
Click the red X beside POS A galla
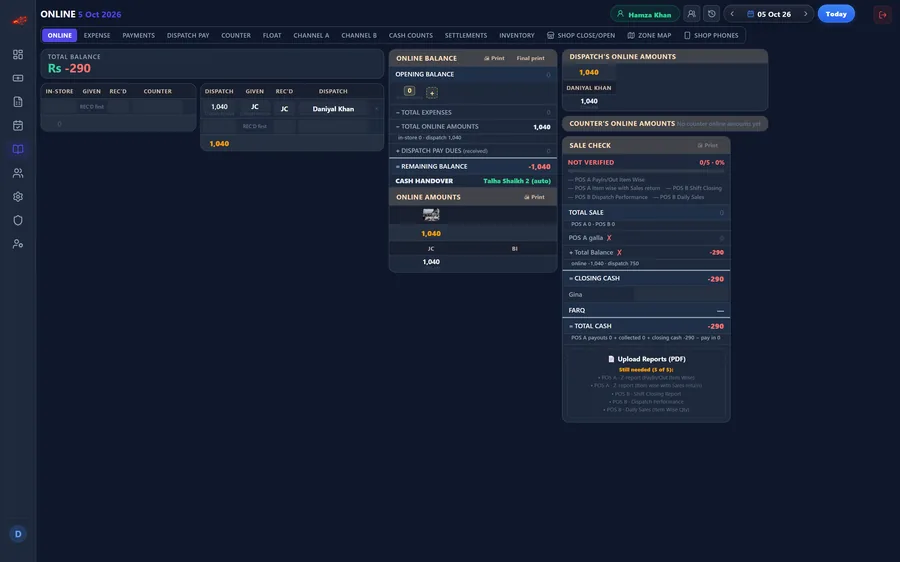609,238
